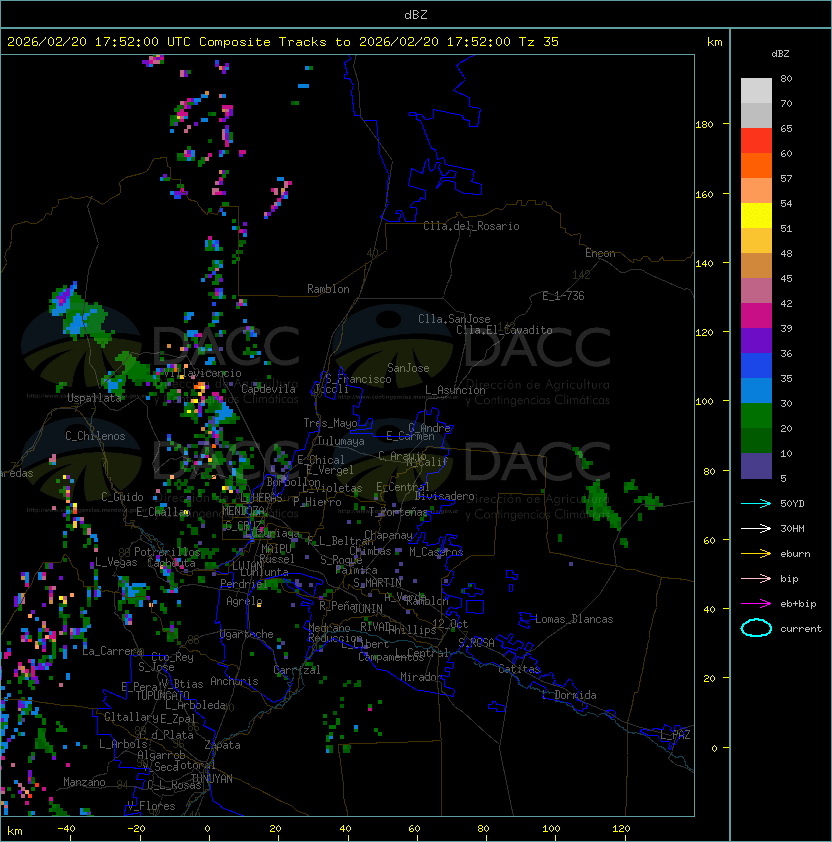
Task: Click the 'E_1-736' map label
Action: (x=563, y=296)
